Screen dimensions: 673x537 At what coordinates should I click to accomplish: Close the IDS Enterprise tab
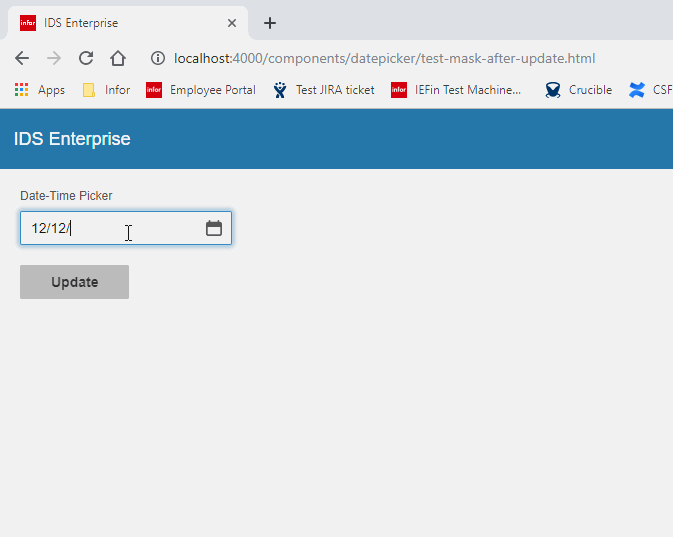(x=232, y=23)
